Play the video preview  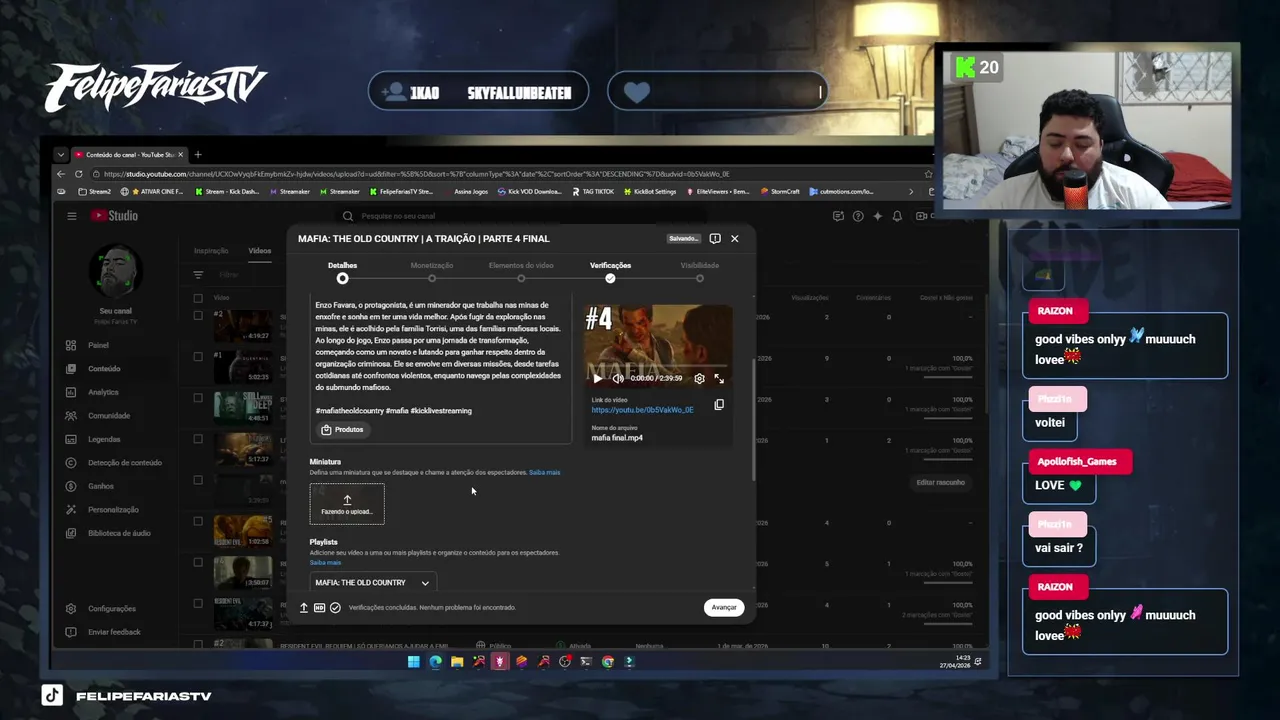(x=597, y=379)
